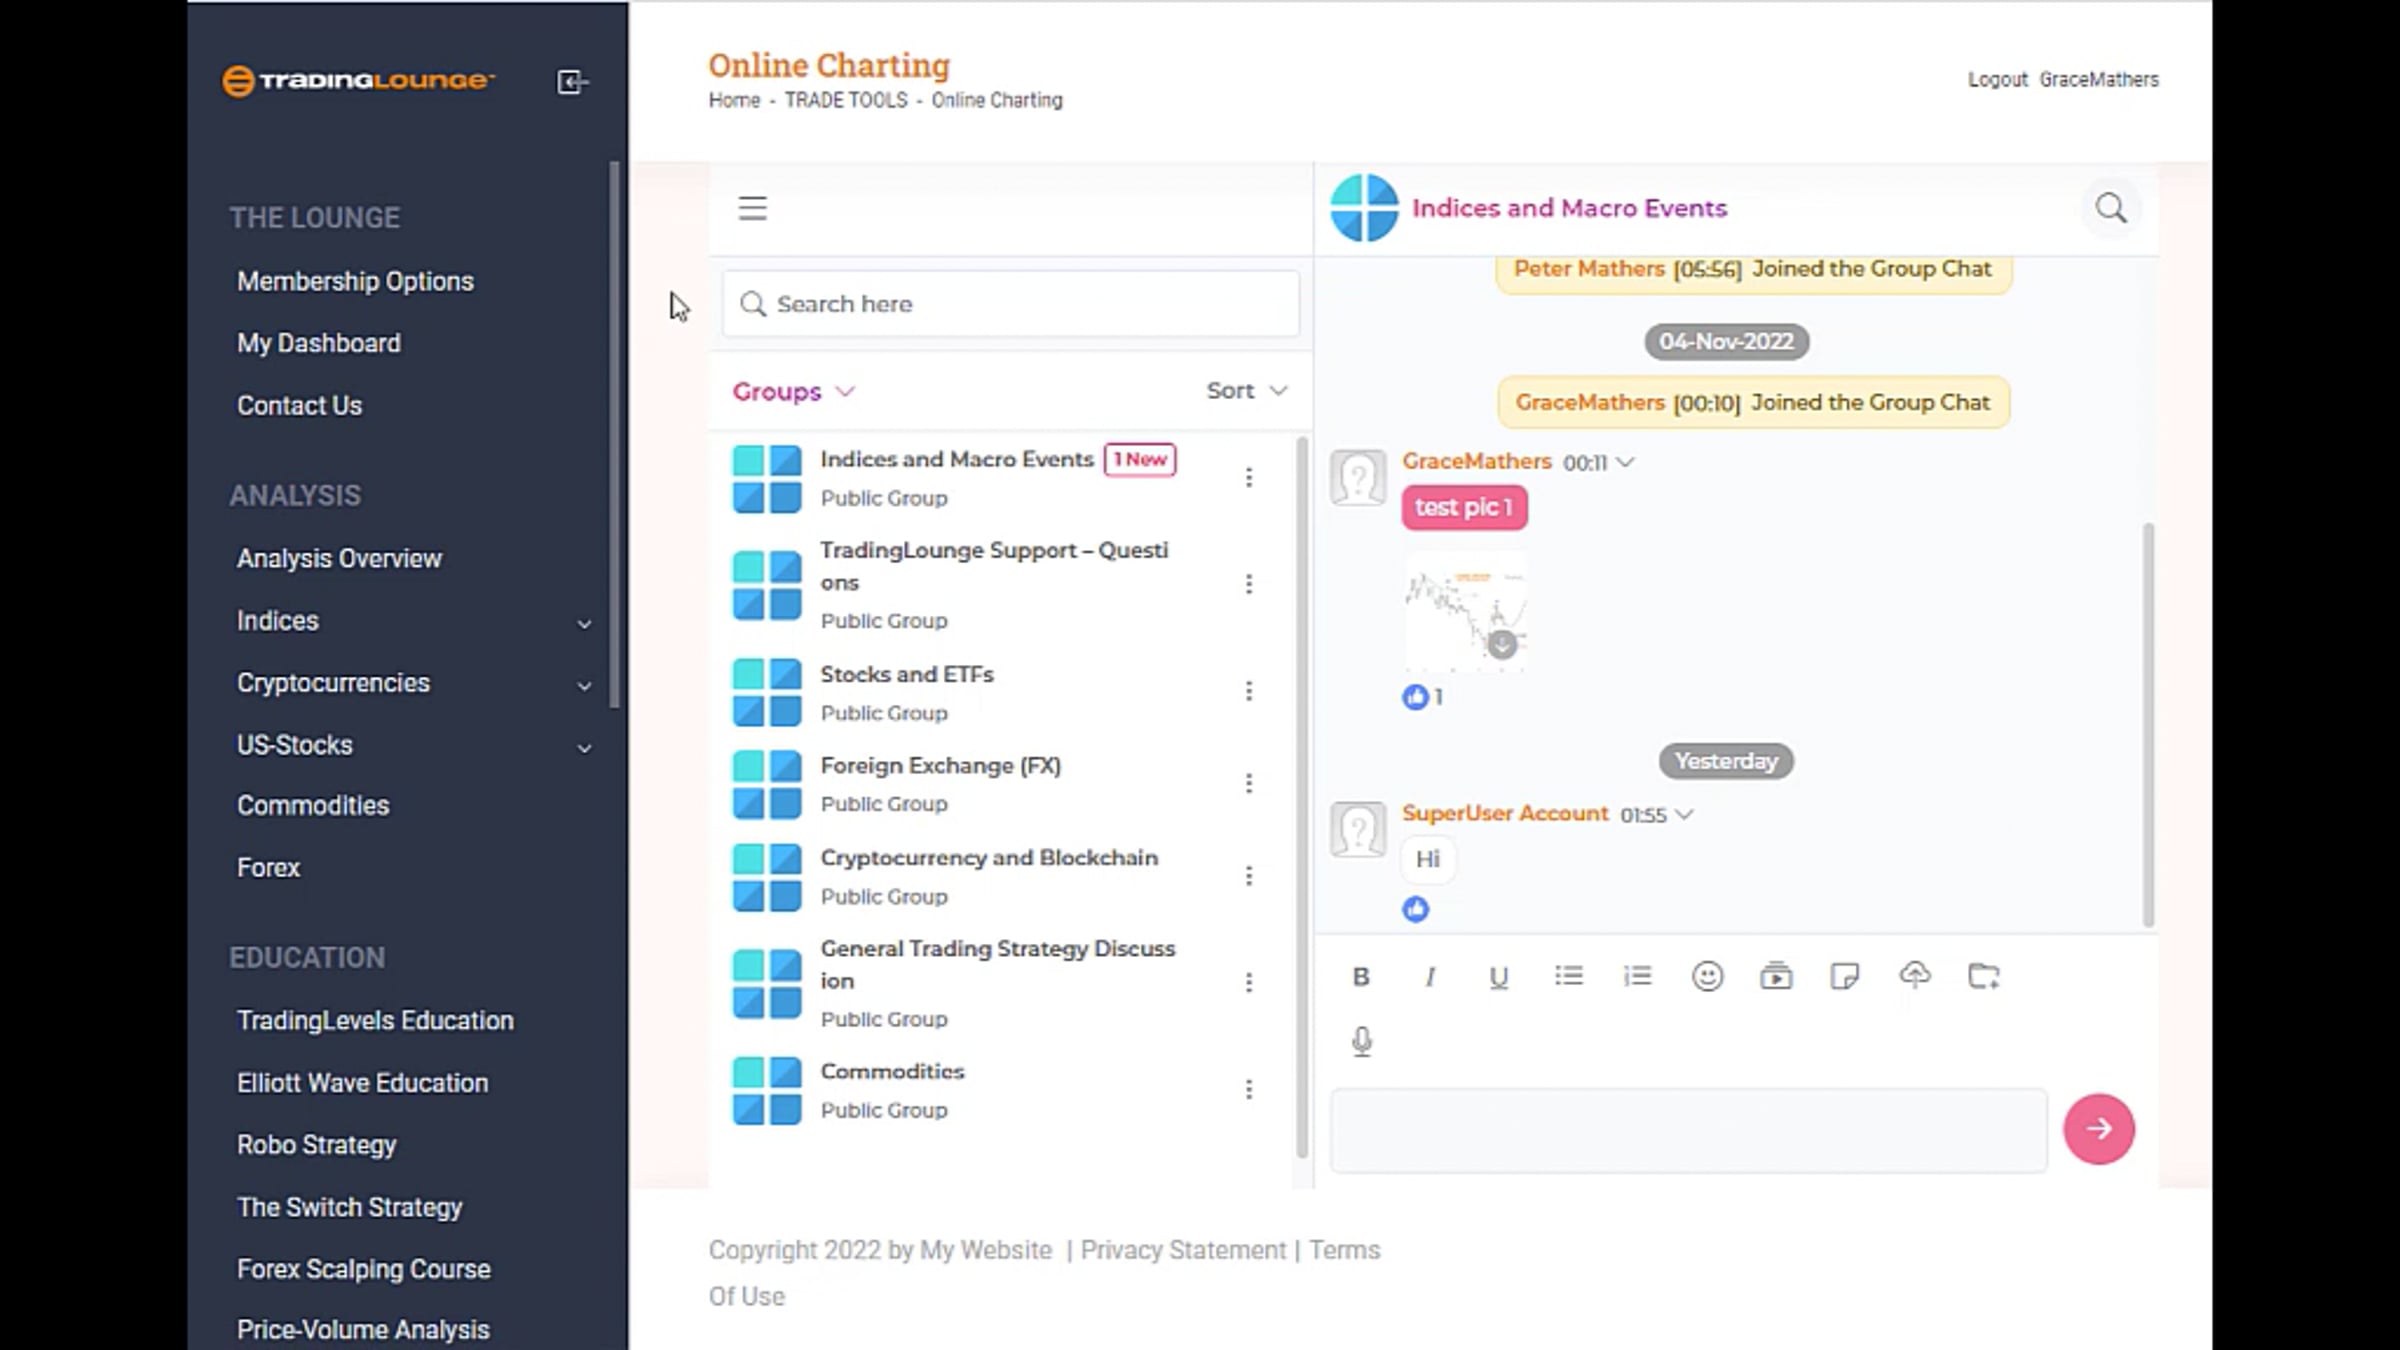This screenshot has height=1350, width=2400.
Task: Expand the Cryptocurrencies sidebar submenu
Action: (x=584, y=685)
